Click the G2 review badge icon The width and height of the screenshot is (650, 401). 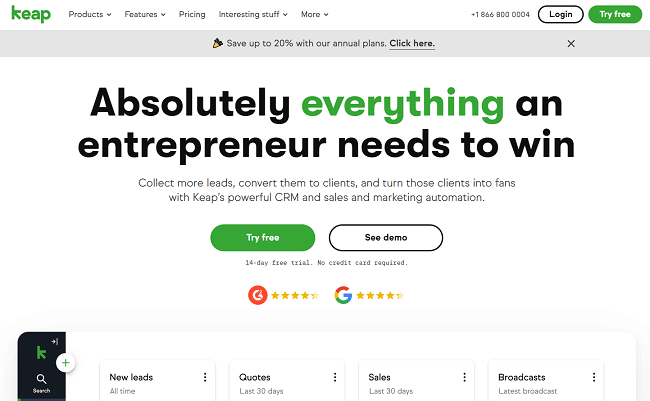pyautogui.click(x=258, y=295)
